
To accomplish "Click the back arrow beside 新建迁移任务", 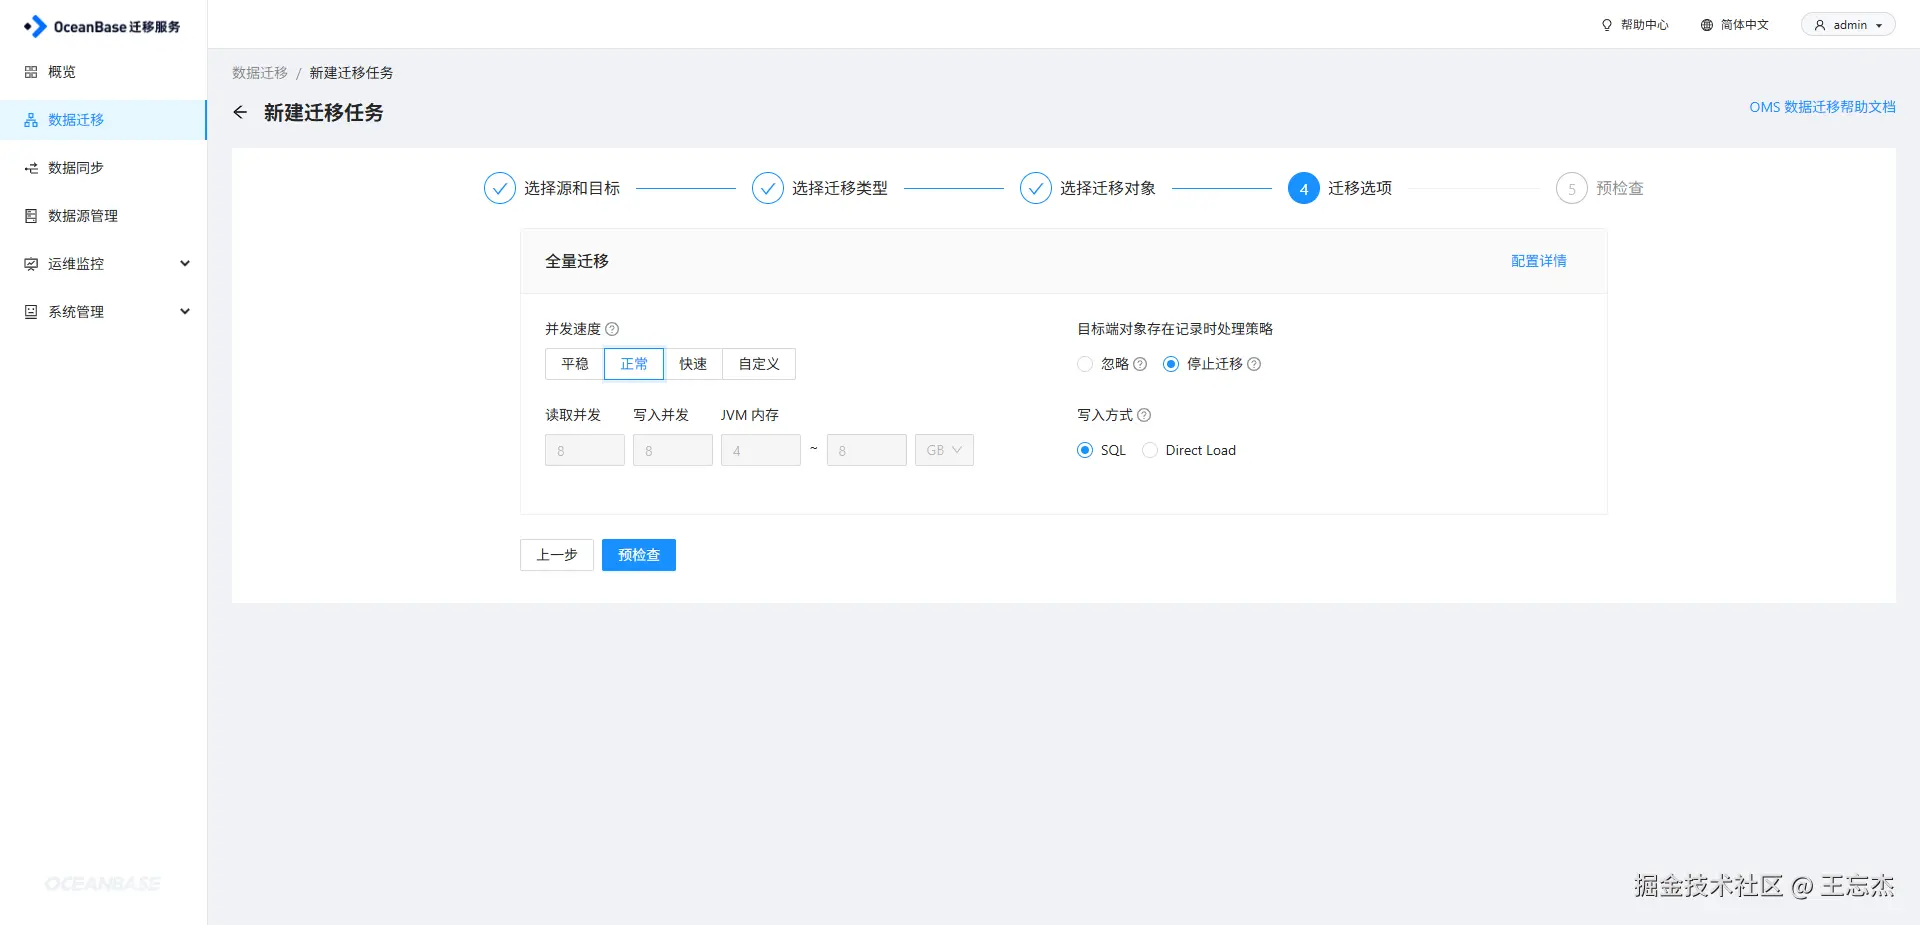I will 240,112.
